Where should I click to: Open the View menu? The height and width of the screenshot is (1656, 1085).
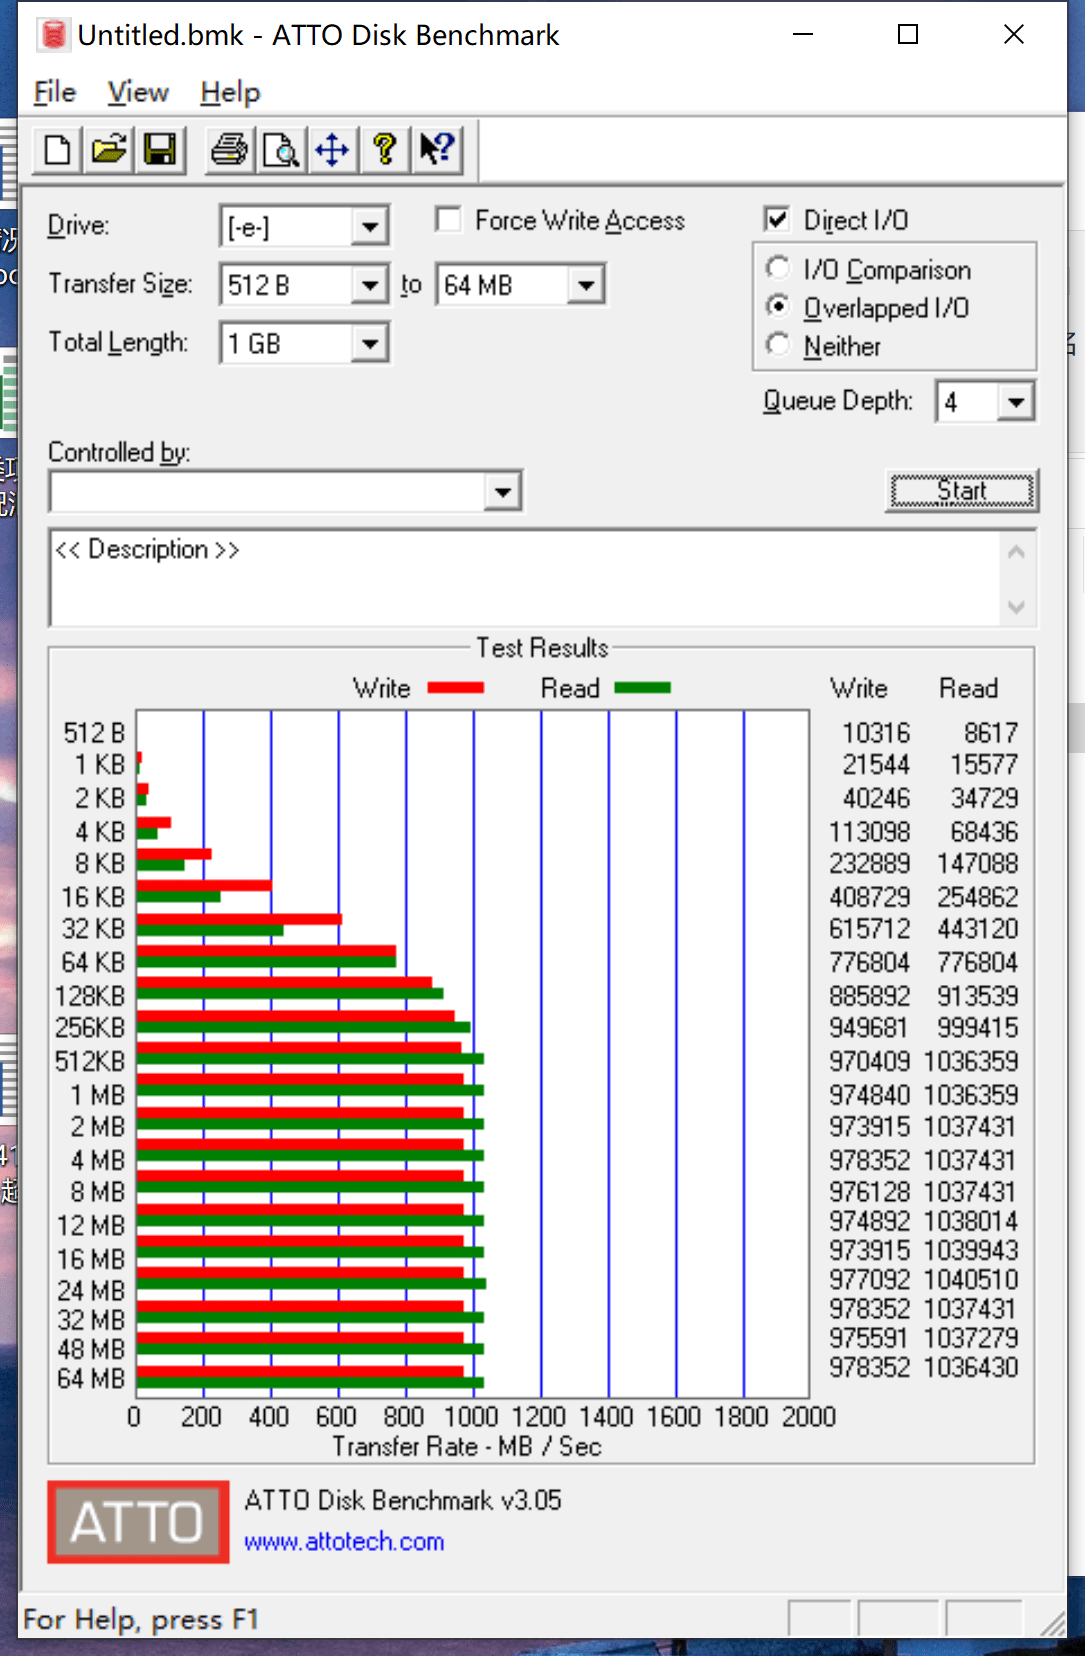(138, 93)
